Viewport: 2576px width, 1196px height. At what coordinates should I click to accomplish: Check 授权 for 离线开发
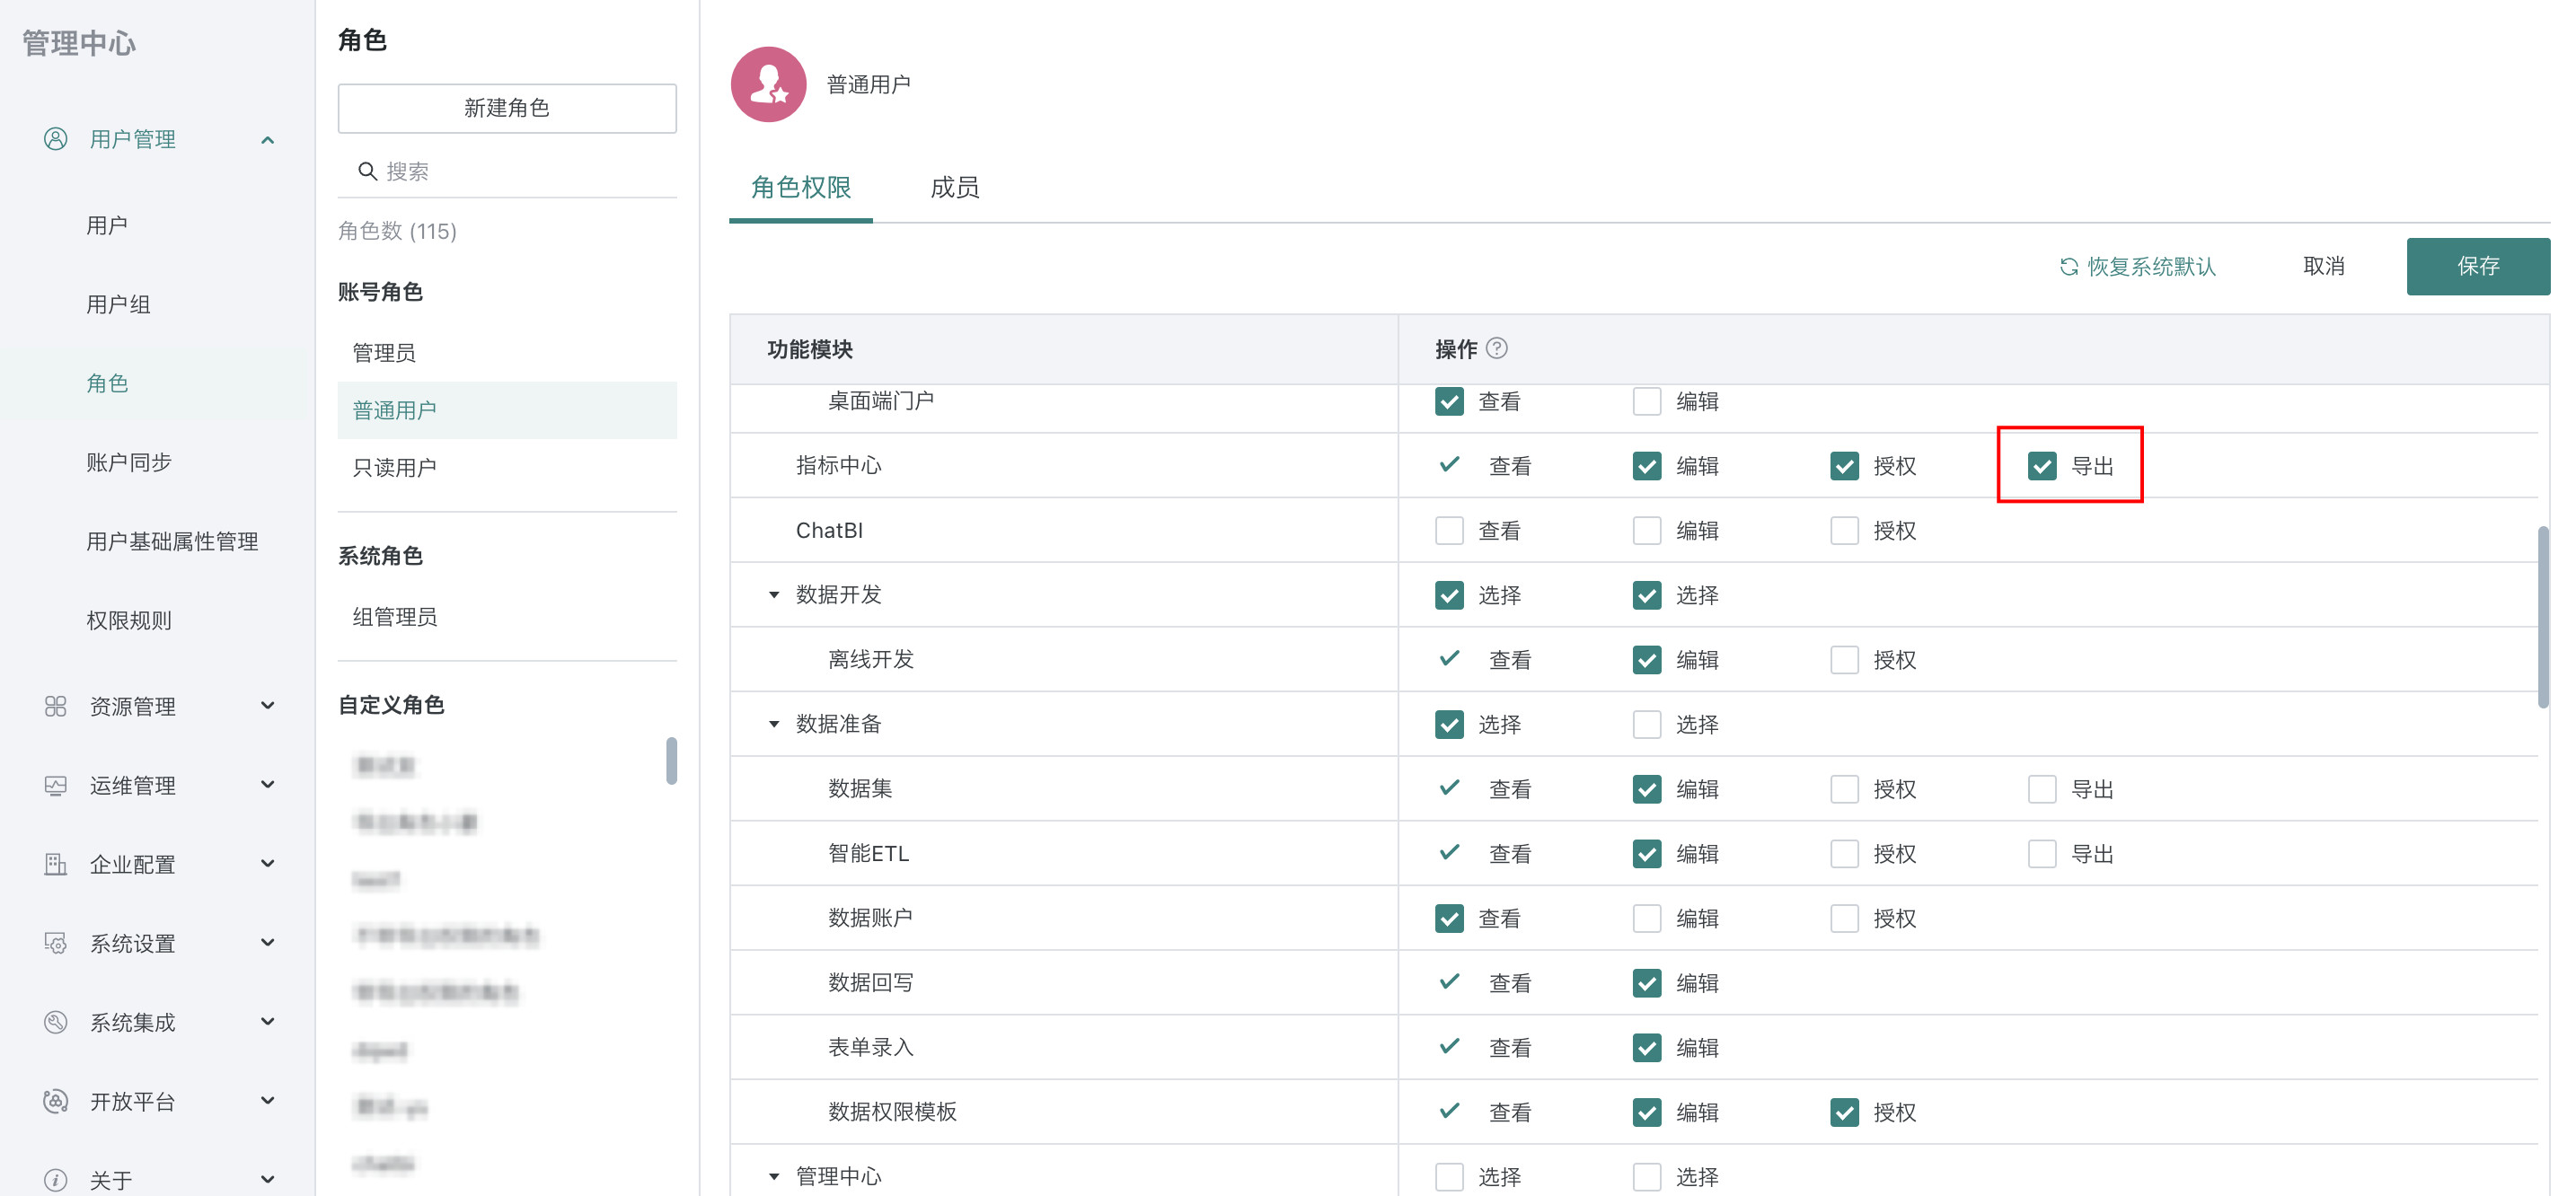1844,660
